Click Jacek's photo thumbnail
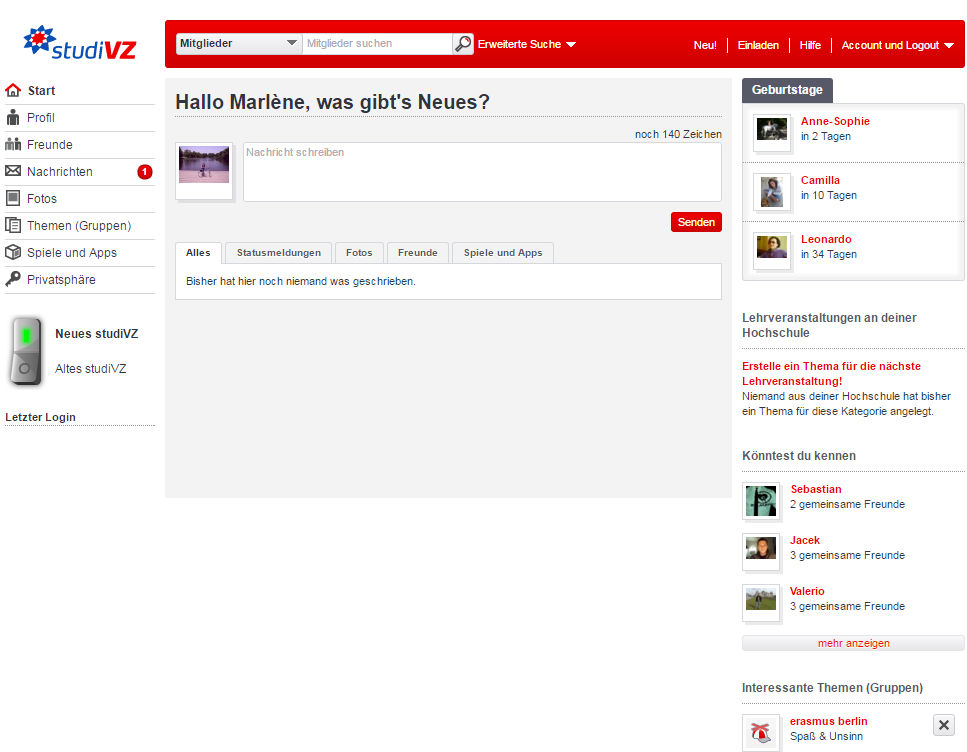Image resolution: width=967 pixels, height=752 pixels. 761,552
